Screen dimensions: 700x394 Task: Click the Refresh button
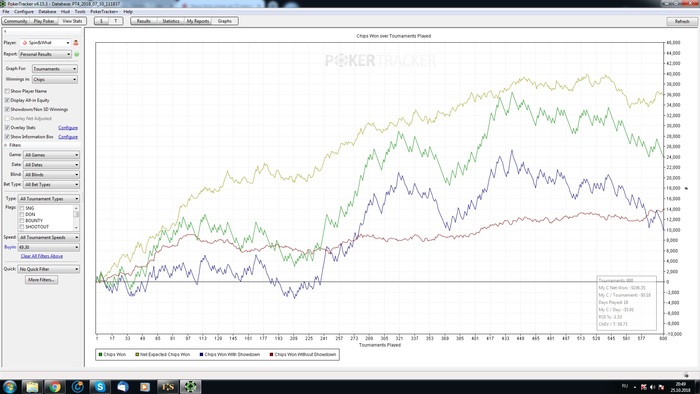click(x=682, y=21)
